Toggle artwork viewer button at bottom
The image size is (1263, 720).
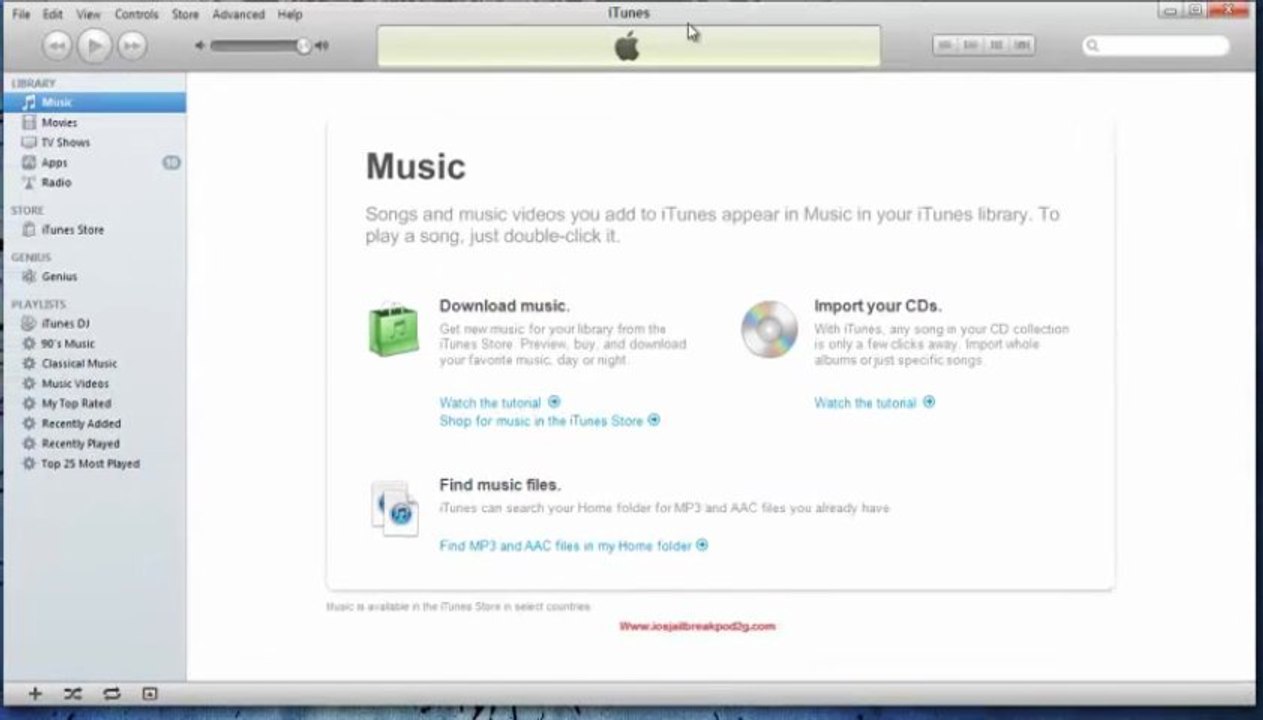[x=149, y=693]
